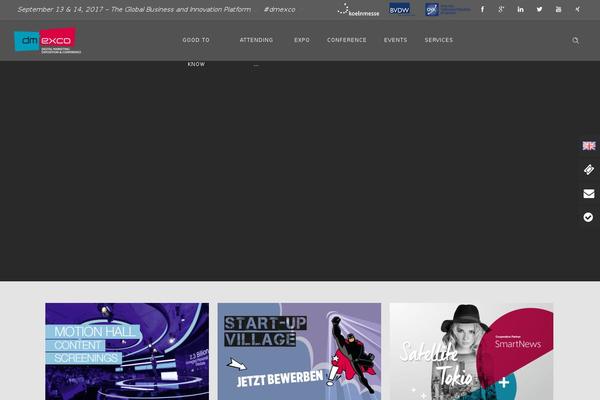Open the EXPO menu

click(x=302, y=40)
